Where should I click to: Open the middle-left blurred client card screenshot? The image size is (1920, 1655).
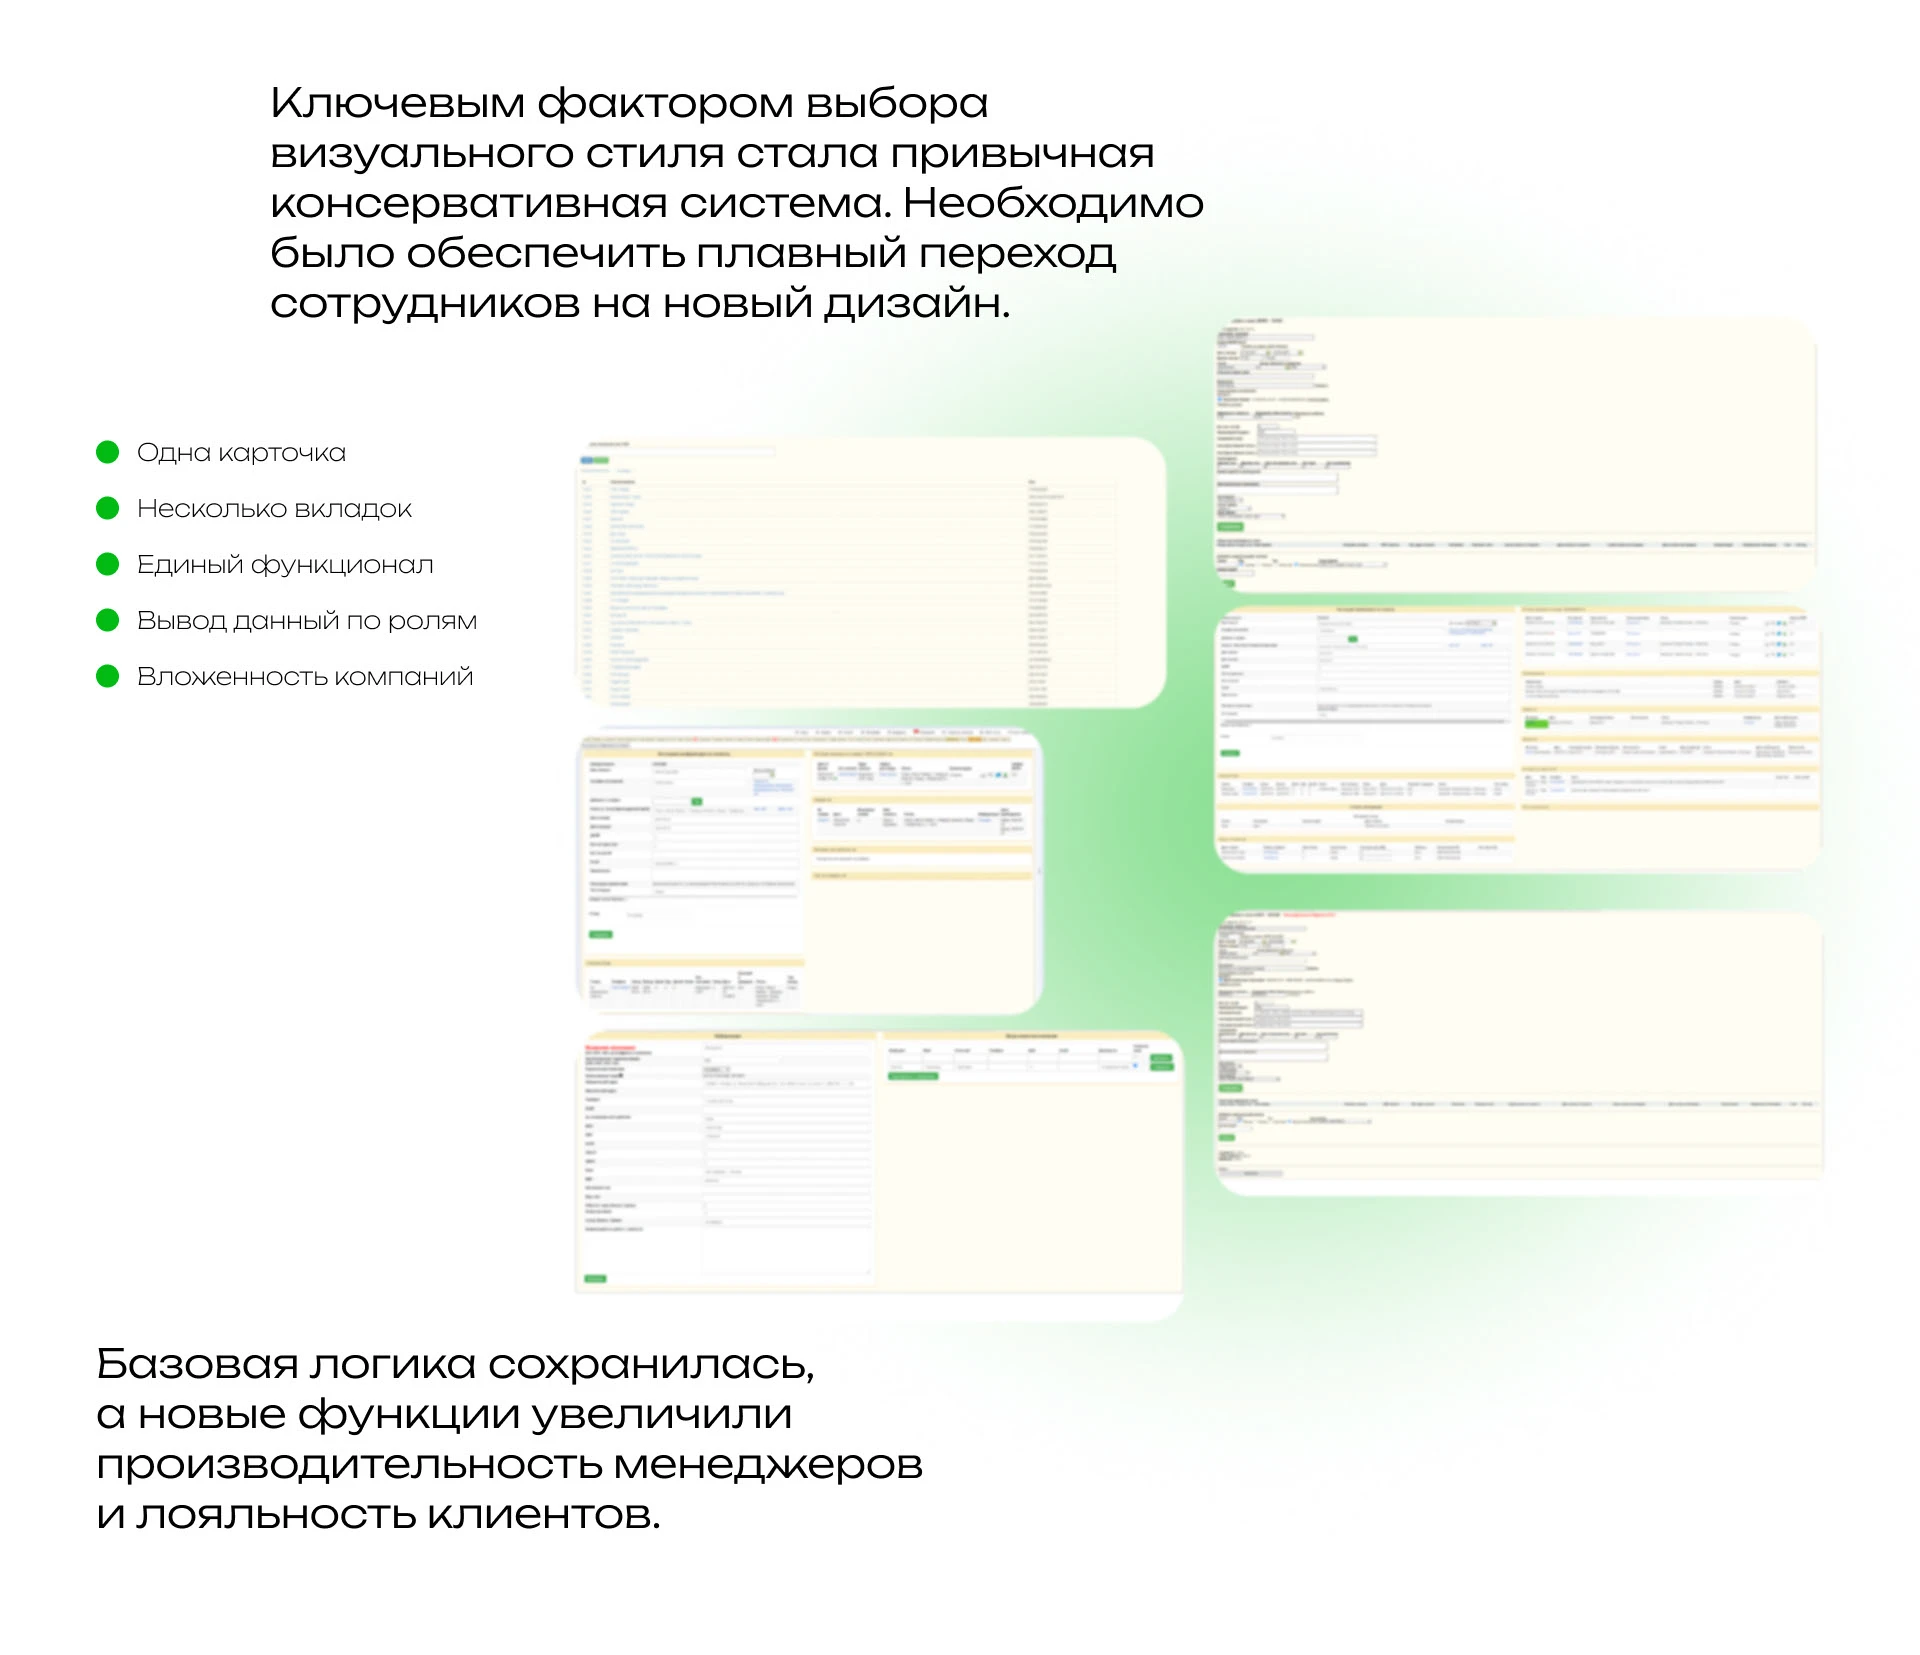[810, 870]
